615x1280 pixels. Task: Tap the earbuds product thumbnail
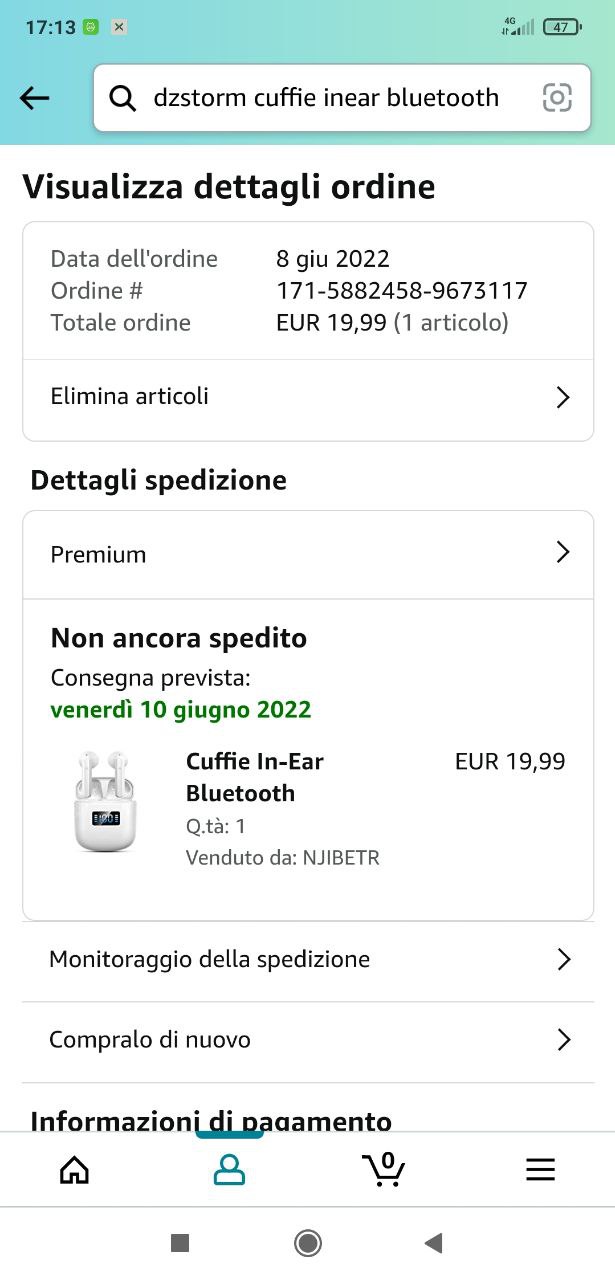point(104,801)
